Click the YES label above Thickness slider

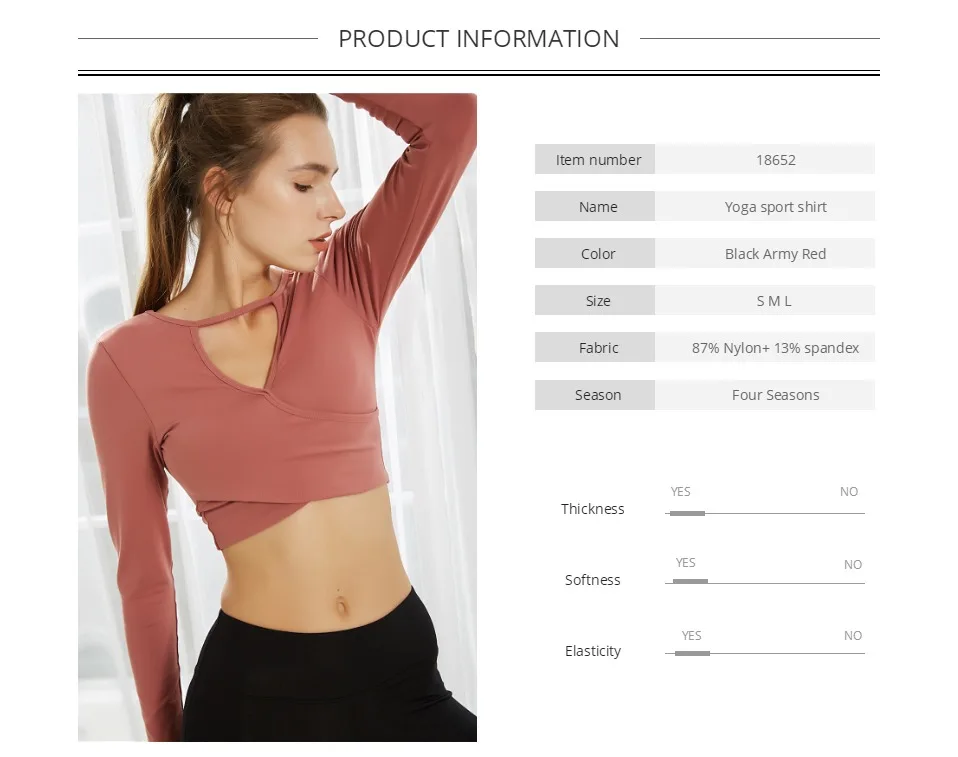[680, 492]
